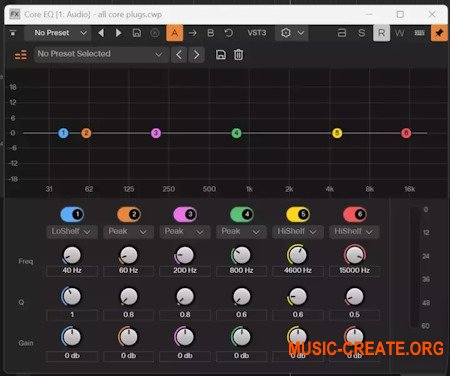Click band 3 gain value field 0 db

click(x=185, y=356)
